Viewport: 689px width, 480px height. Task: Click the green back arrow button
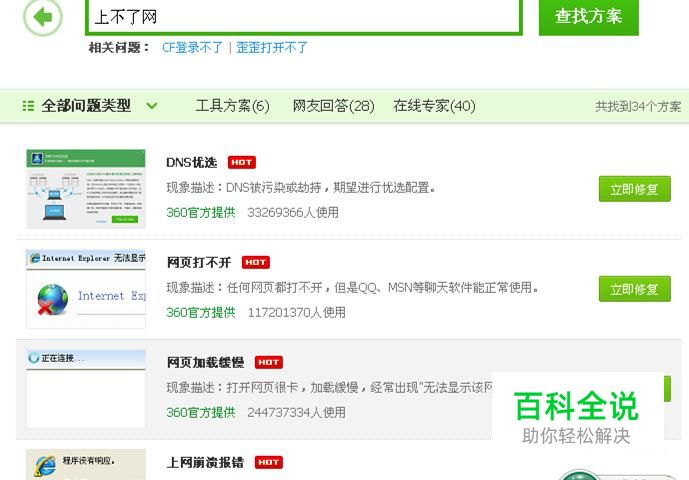43,17
